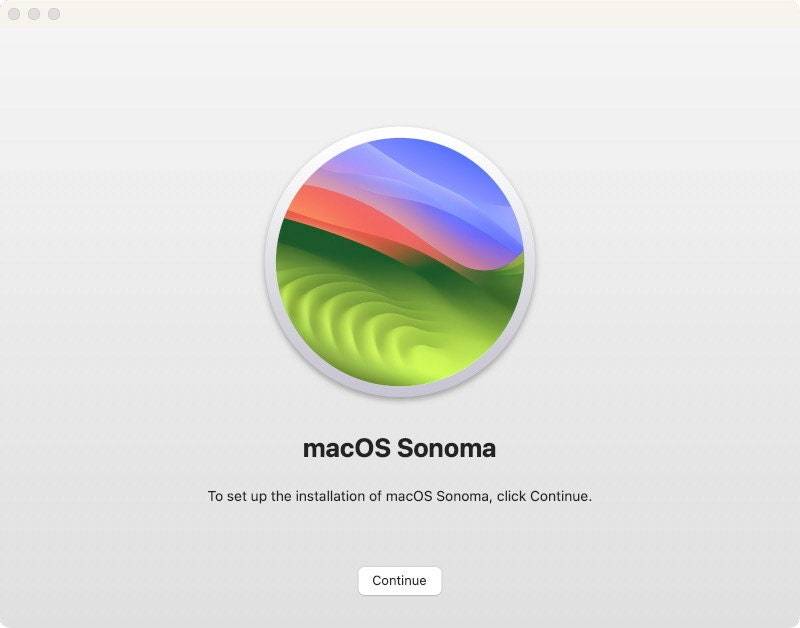Click the word macOS in bold heading
Image resolution: width=800 pixels, height=628 pixels.
tap(347, 448)
